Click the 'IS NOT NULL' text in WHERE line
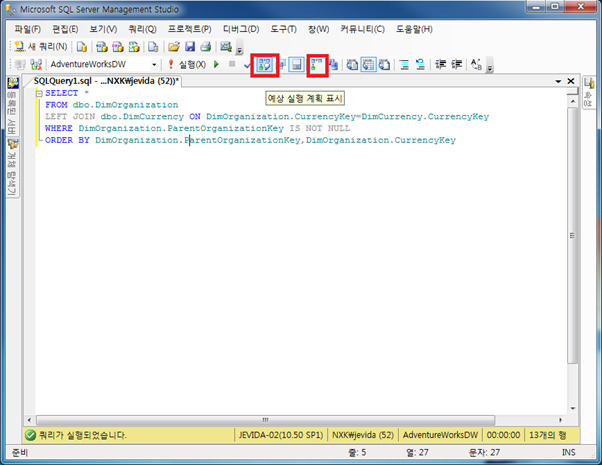The image size is (602, 465). tap(320, 128)
